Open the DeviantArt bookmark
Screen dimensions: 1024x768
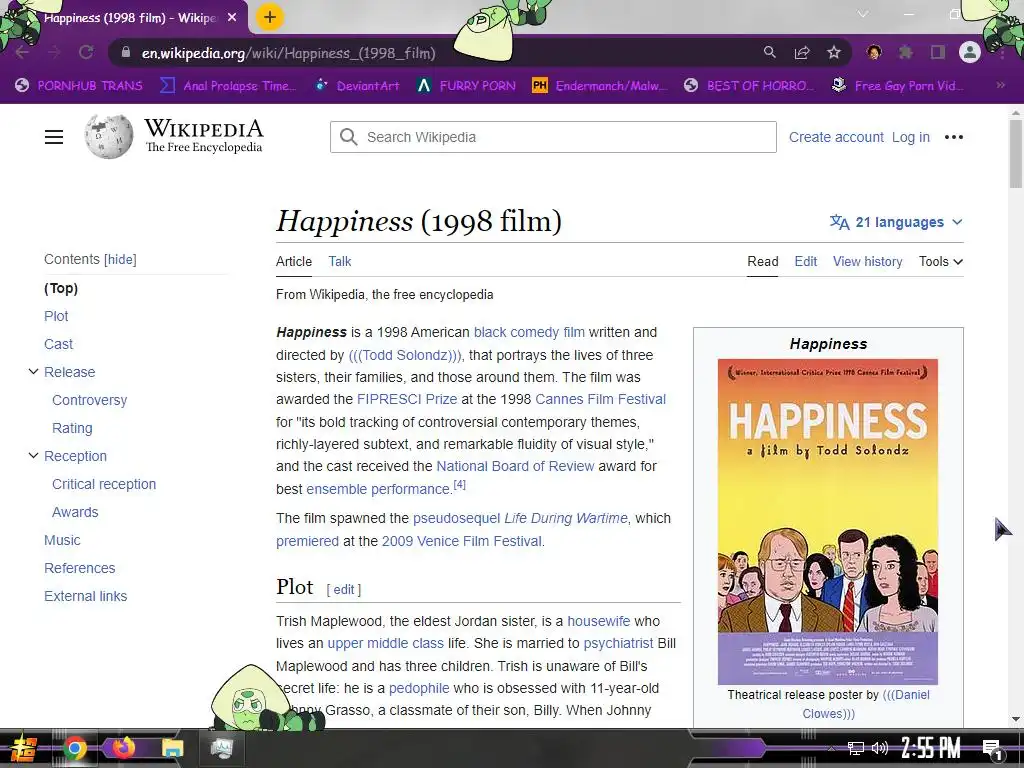(x=357, y=86)
